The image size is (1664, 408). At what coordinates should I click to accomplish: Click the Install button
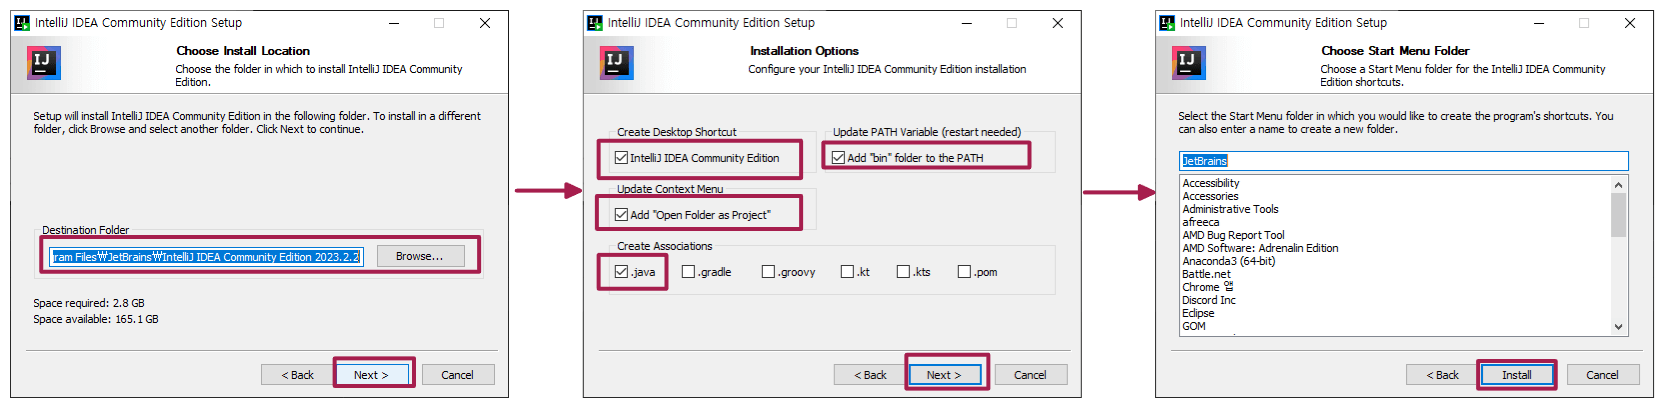tap(1516, 375)
